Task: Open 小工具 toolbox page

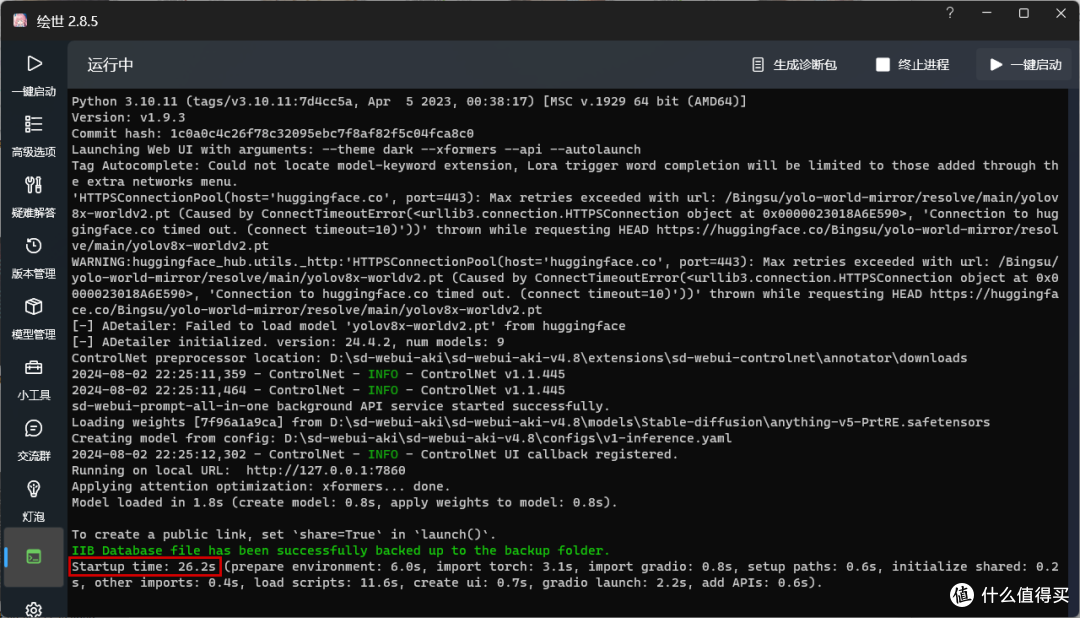Action: pyautogui.click(x=34, y=380)
